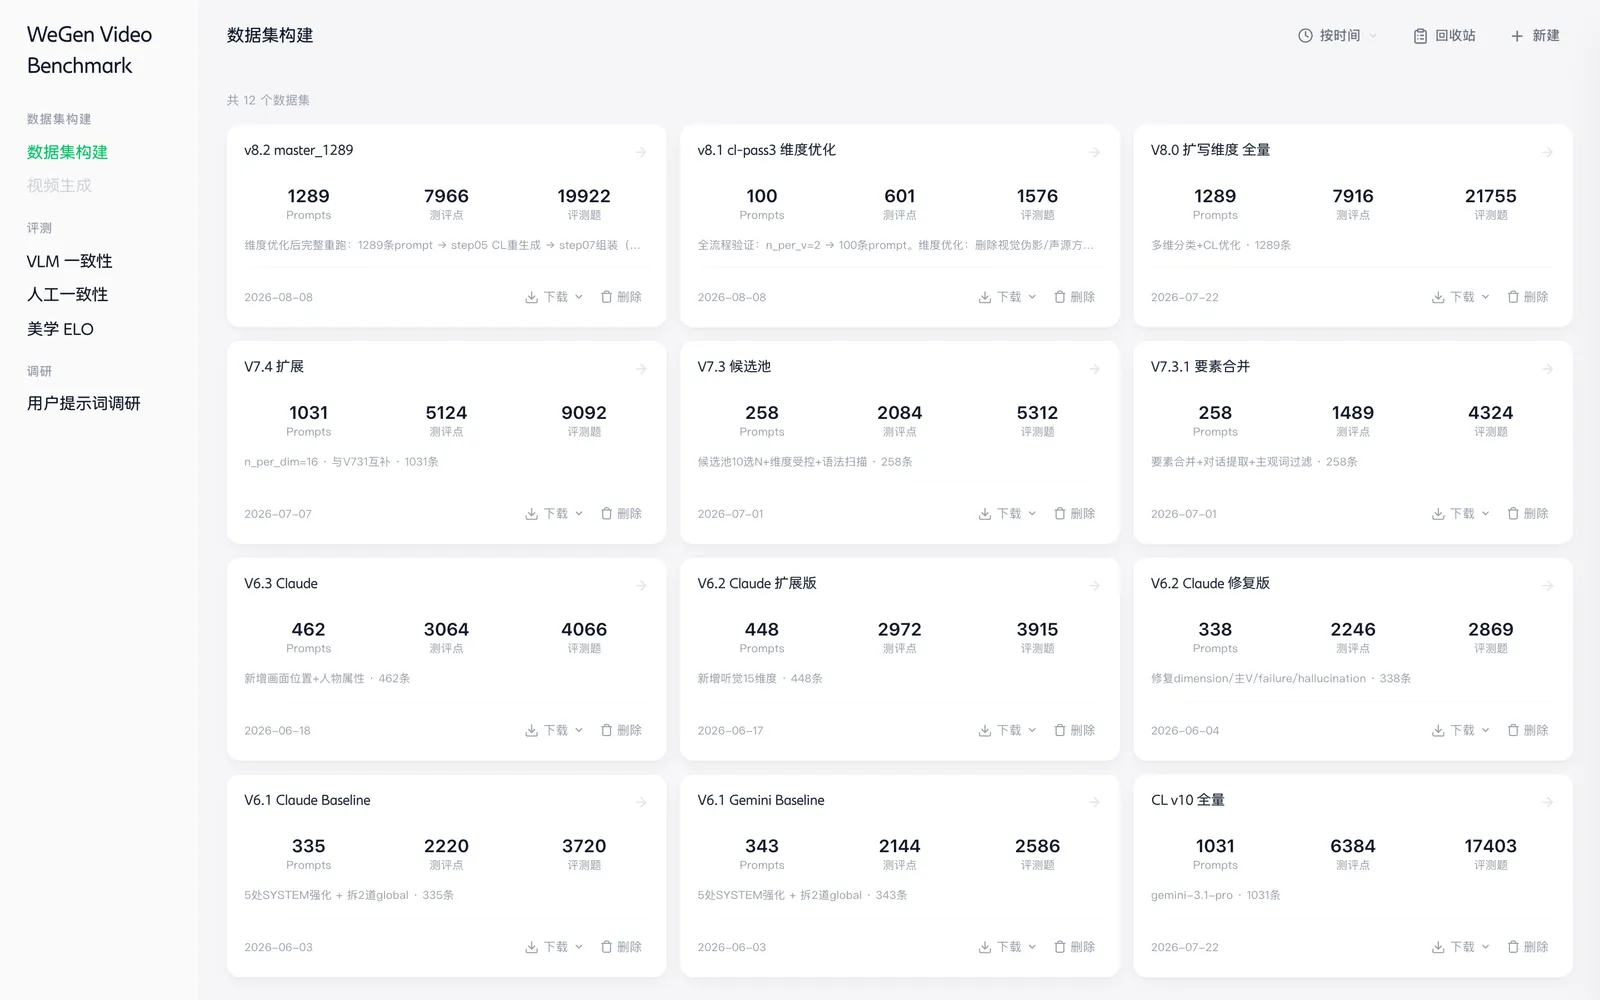Create a new dataset with 新建

pos(1535,36)
